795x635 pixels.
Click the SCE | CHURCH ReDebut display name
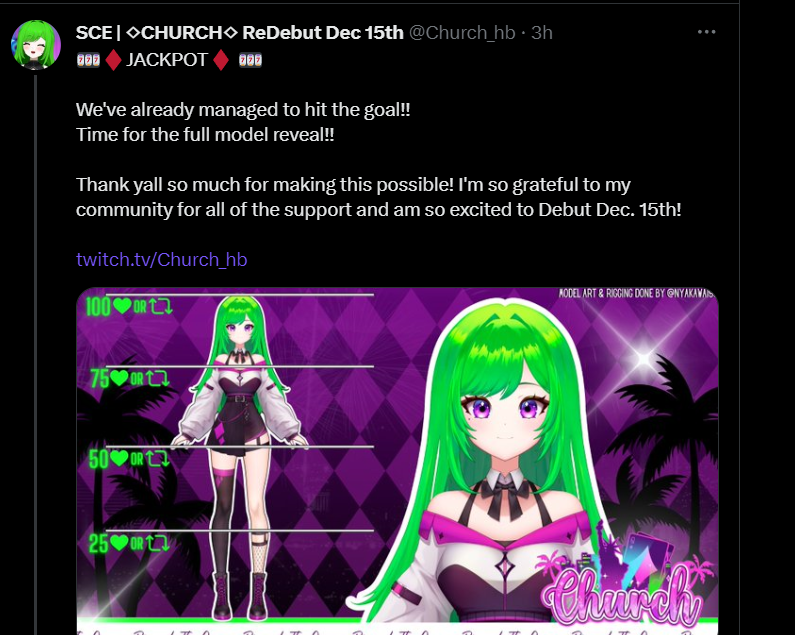tap(239, 32)
